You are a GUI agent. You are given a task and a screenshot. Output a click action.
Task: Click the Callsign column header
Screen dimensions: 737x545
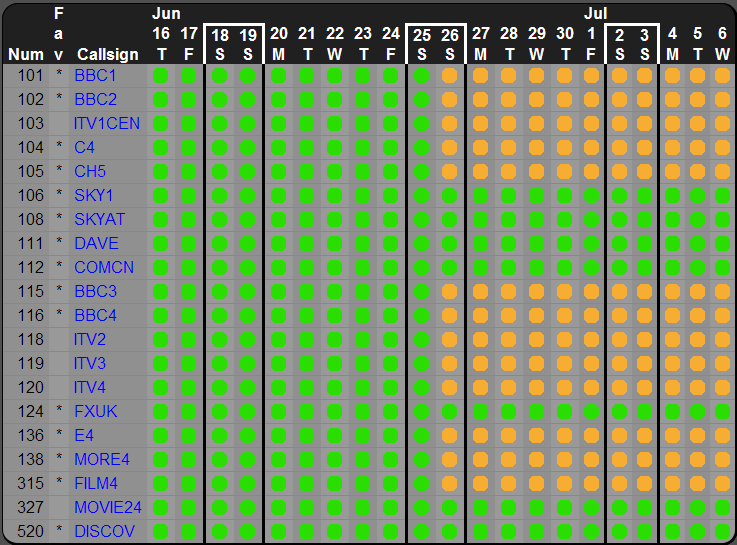(x=108, y=54)
